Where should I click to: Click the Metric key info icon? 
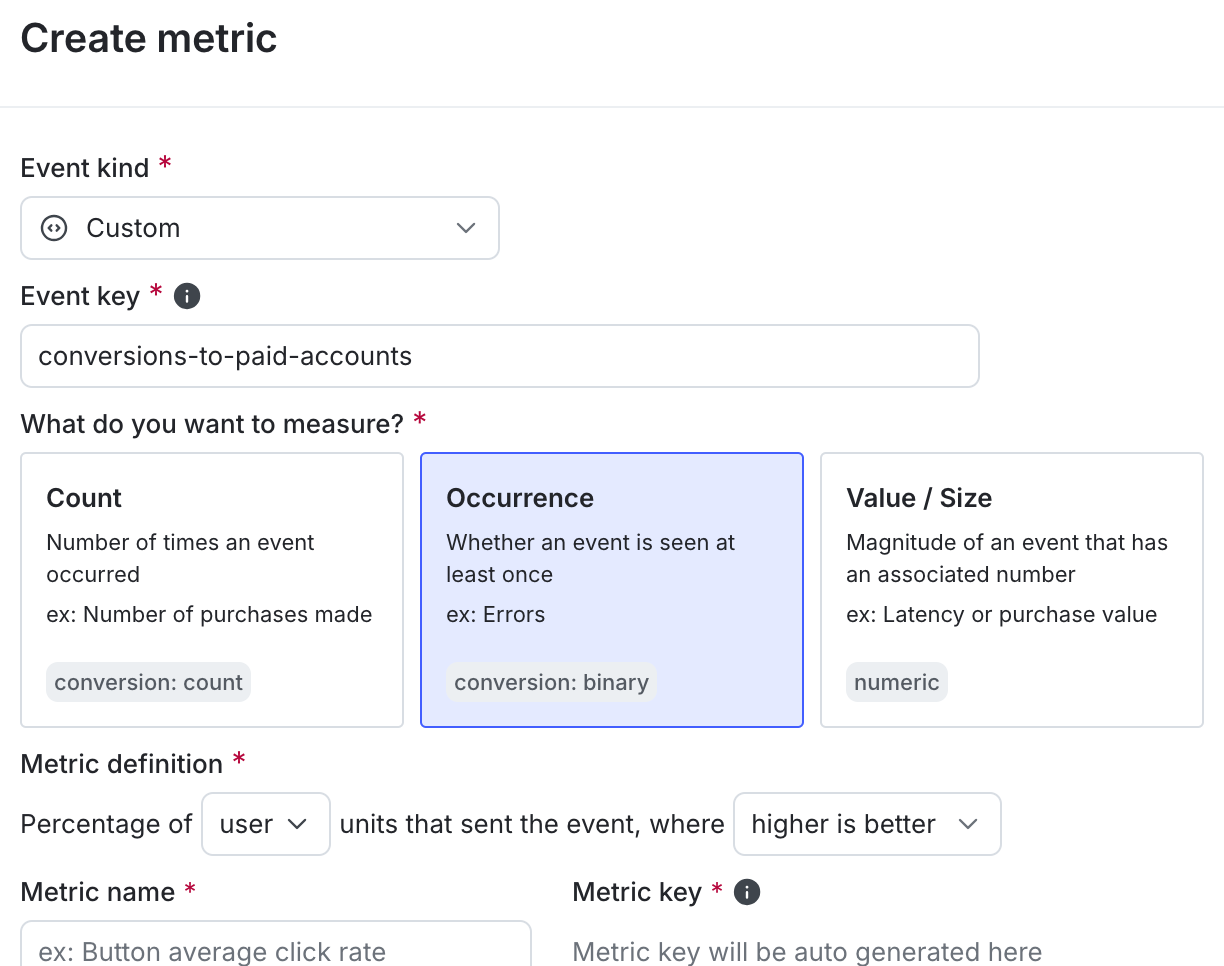[746, 891]
